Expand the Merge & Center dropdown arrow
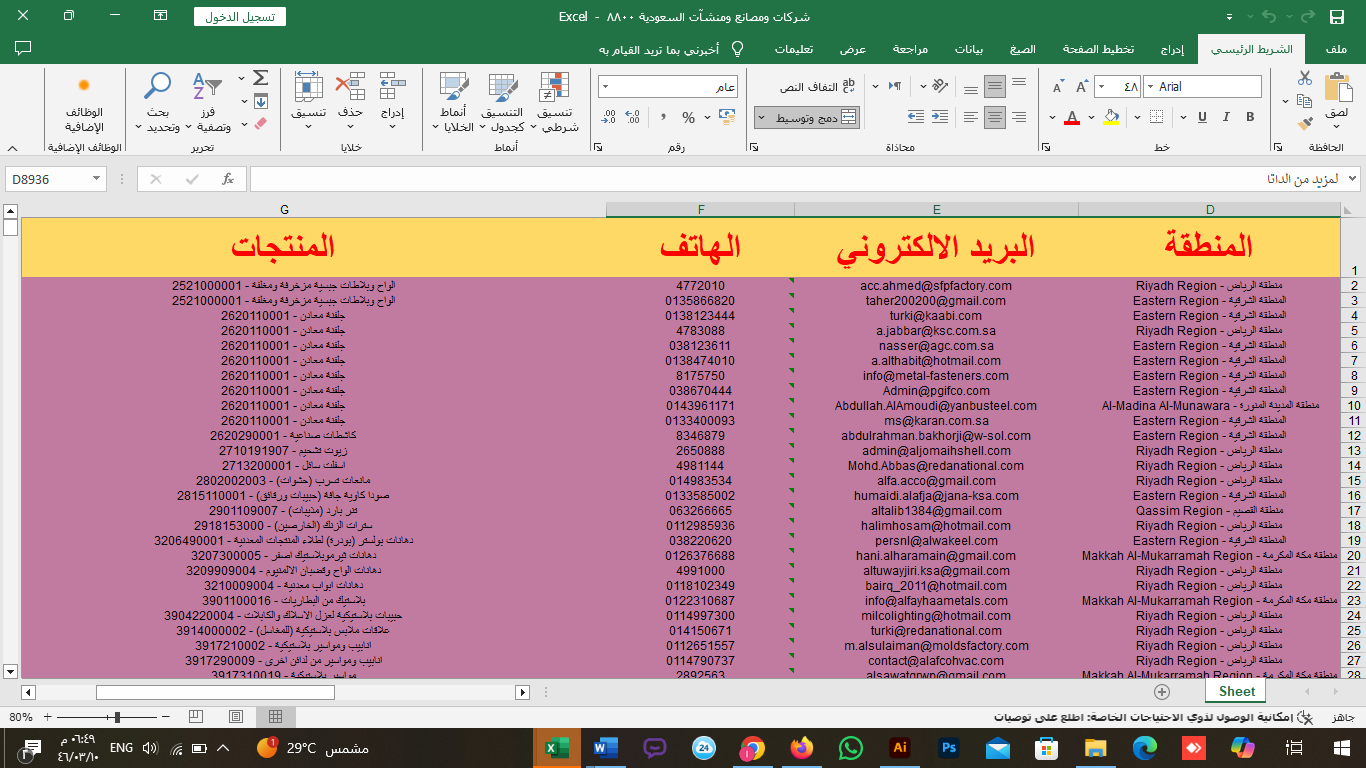 (762, 118)
